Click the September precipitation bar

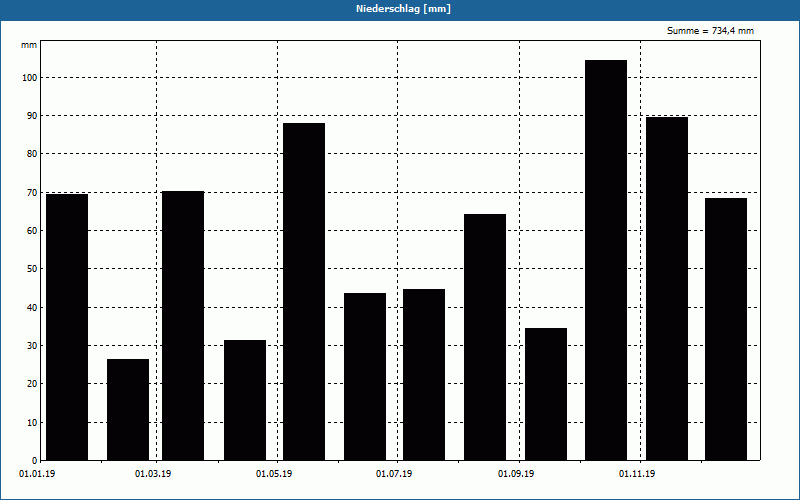[x=546, y=394]
